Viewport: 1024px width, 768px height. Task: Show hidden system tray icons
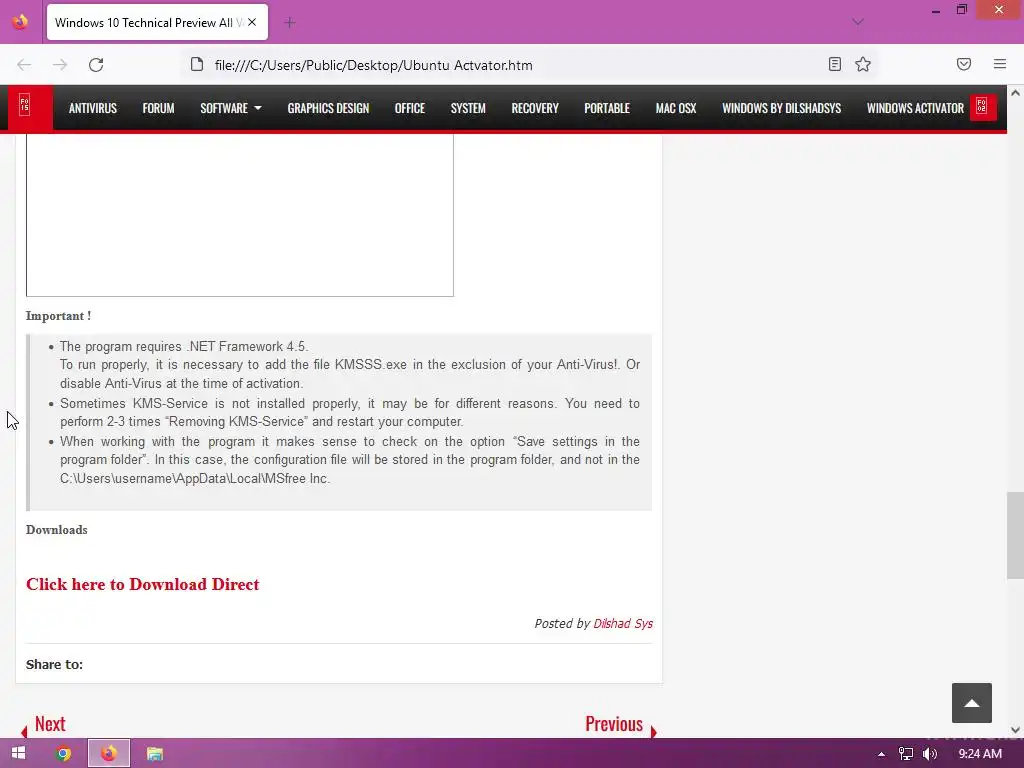tap(881, 754)
